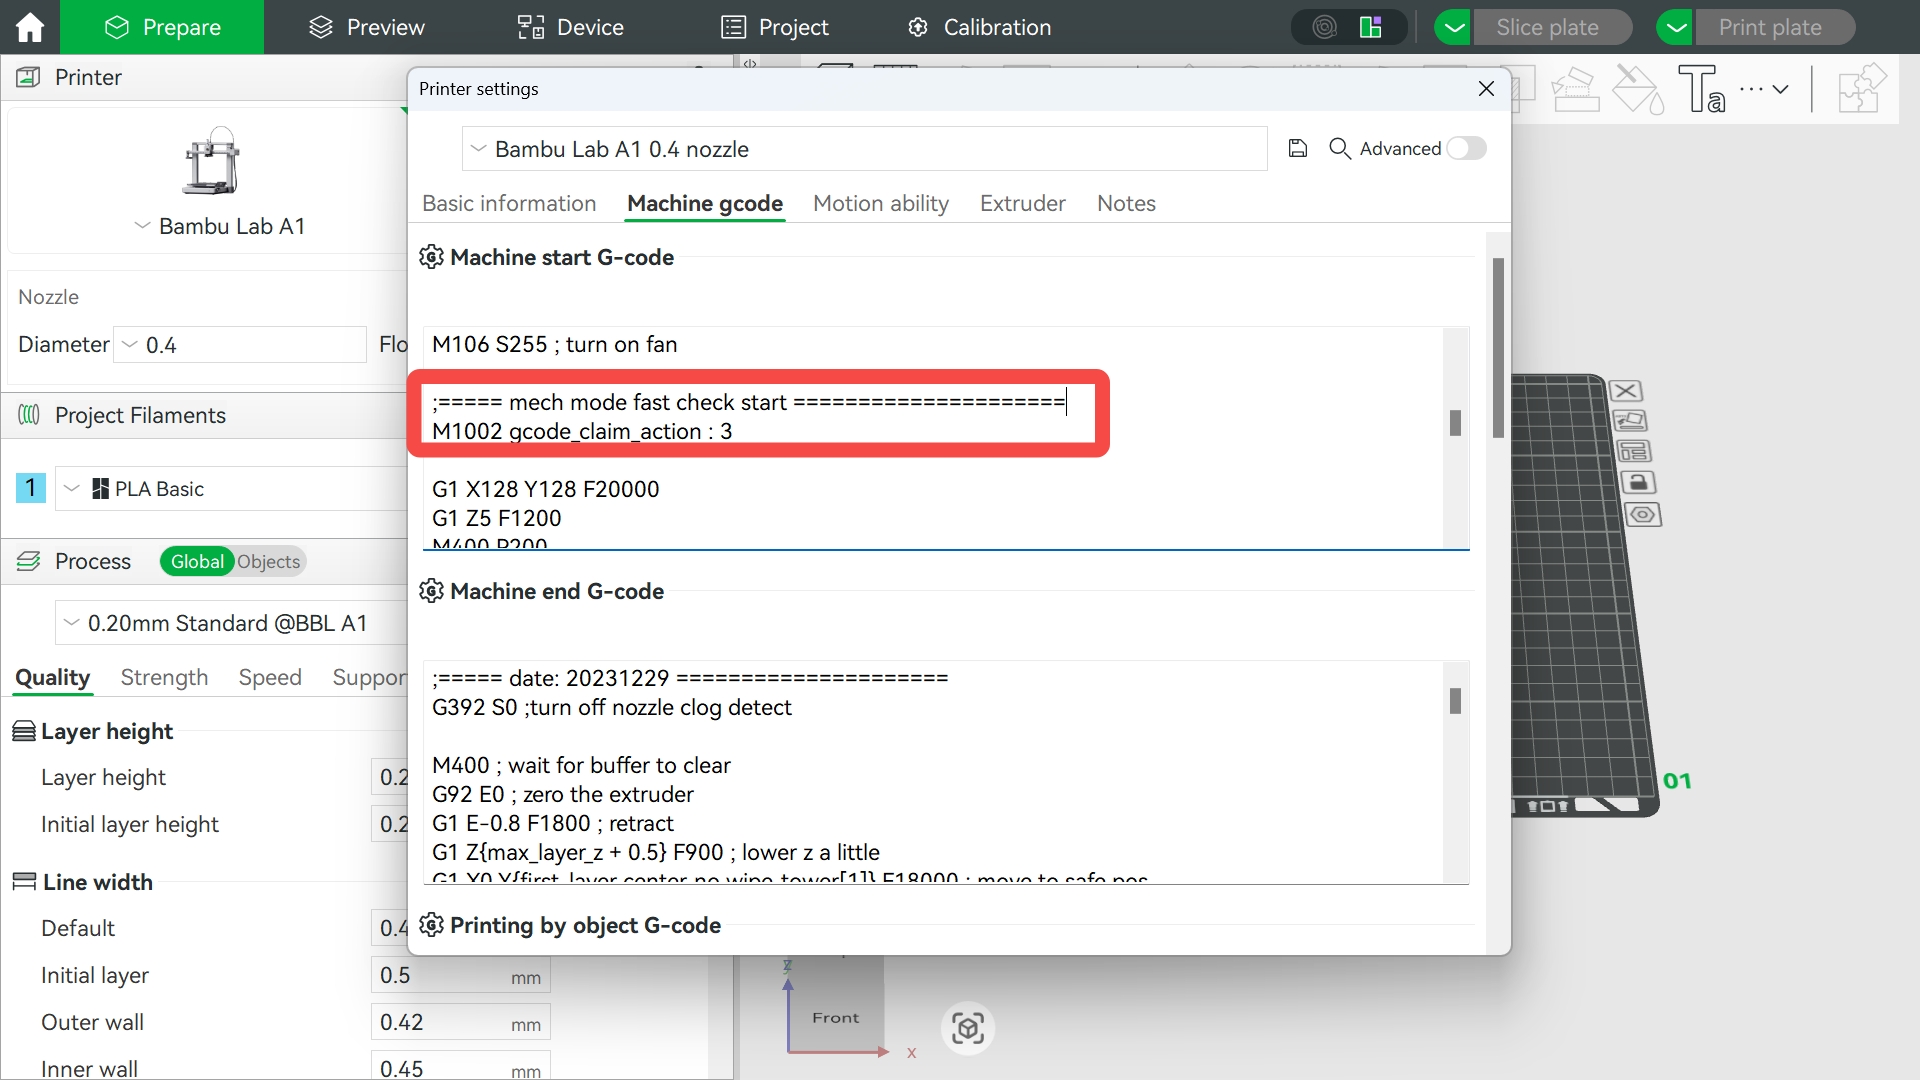Open the Bambu Lab A1 0.4 nozzle preset dropdown

(865, 149)
